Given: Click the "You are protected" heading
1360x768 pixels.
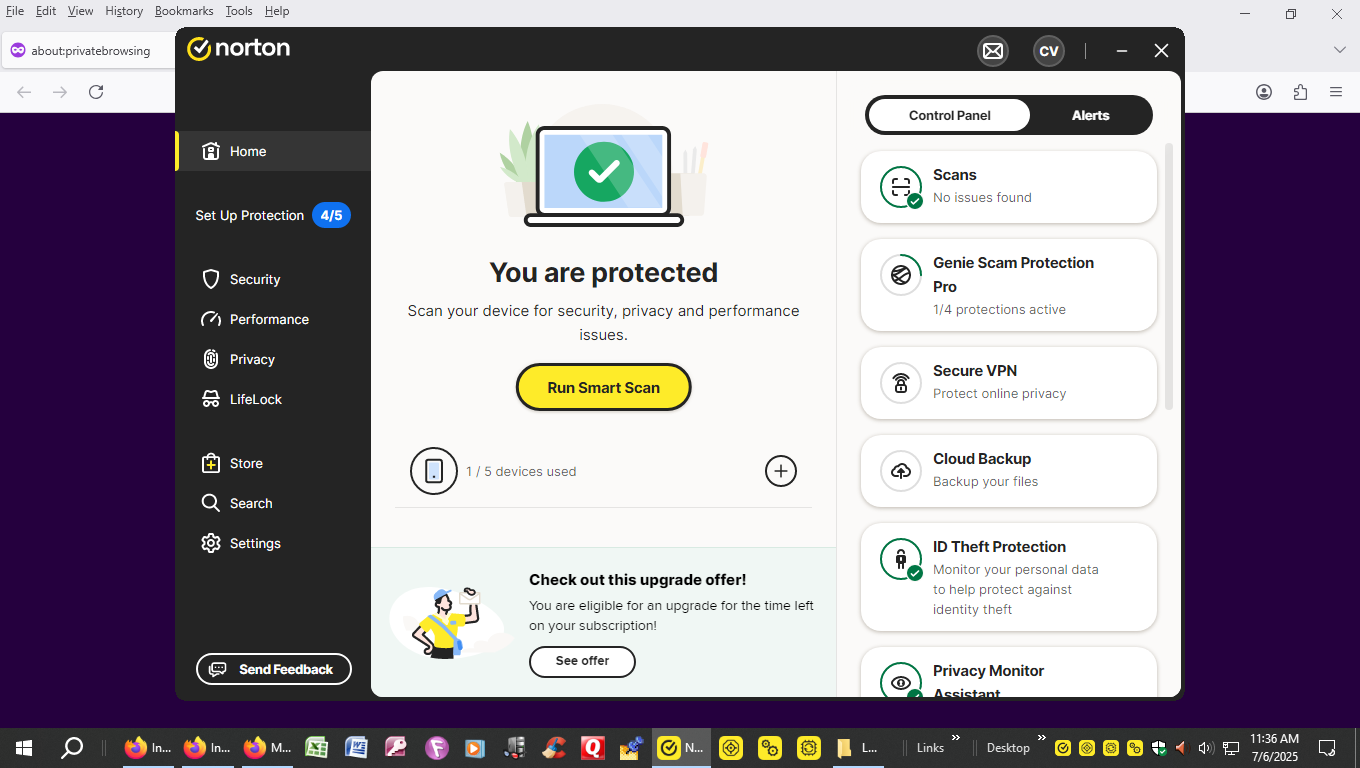Looking at the screenshot, I should pos(603,272).
